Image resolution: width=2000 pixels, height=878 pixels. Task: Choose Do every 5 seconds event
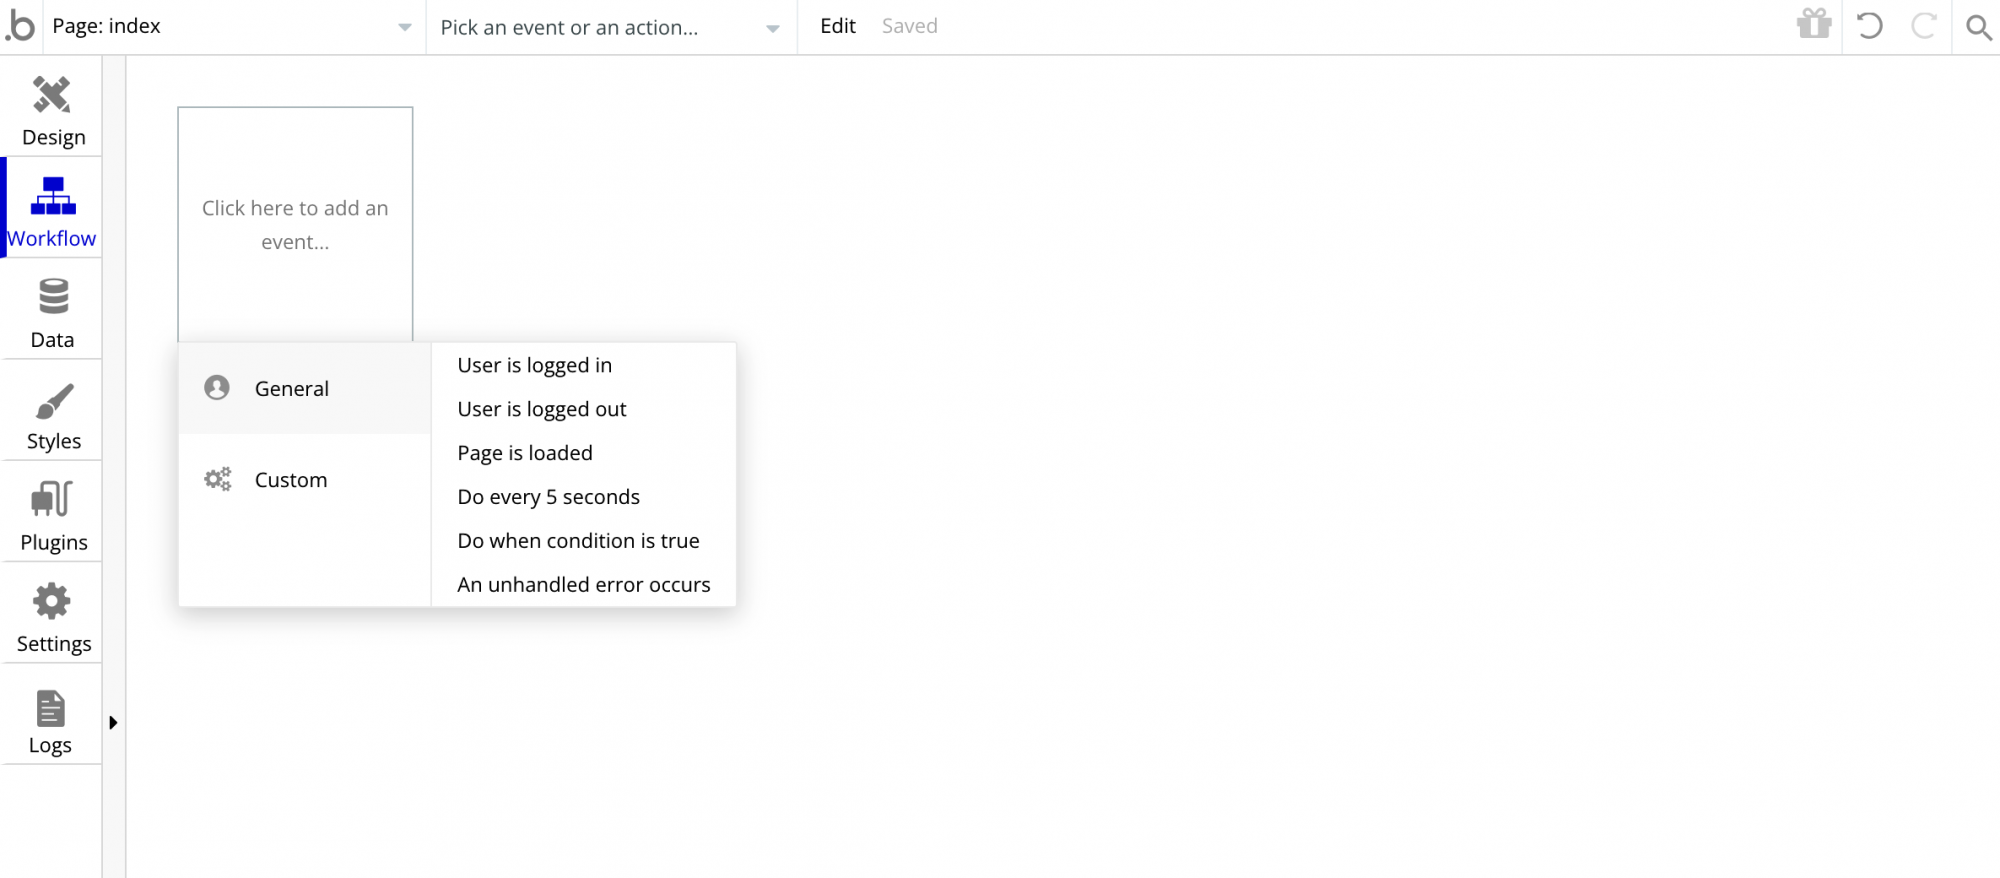548,497
